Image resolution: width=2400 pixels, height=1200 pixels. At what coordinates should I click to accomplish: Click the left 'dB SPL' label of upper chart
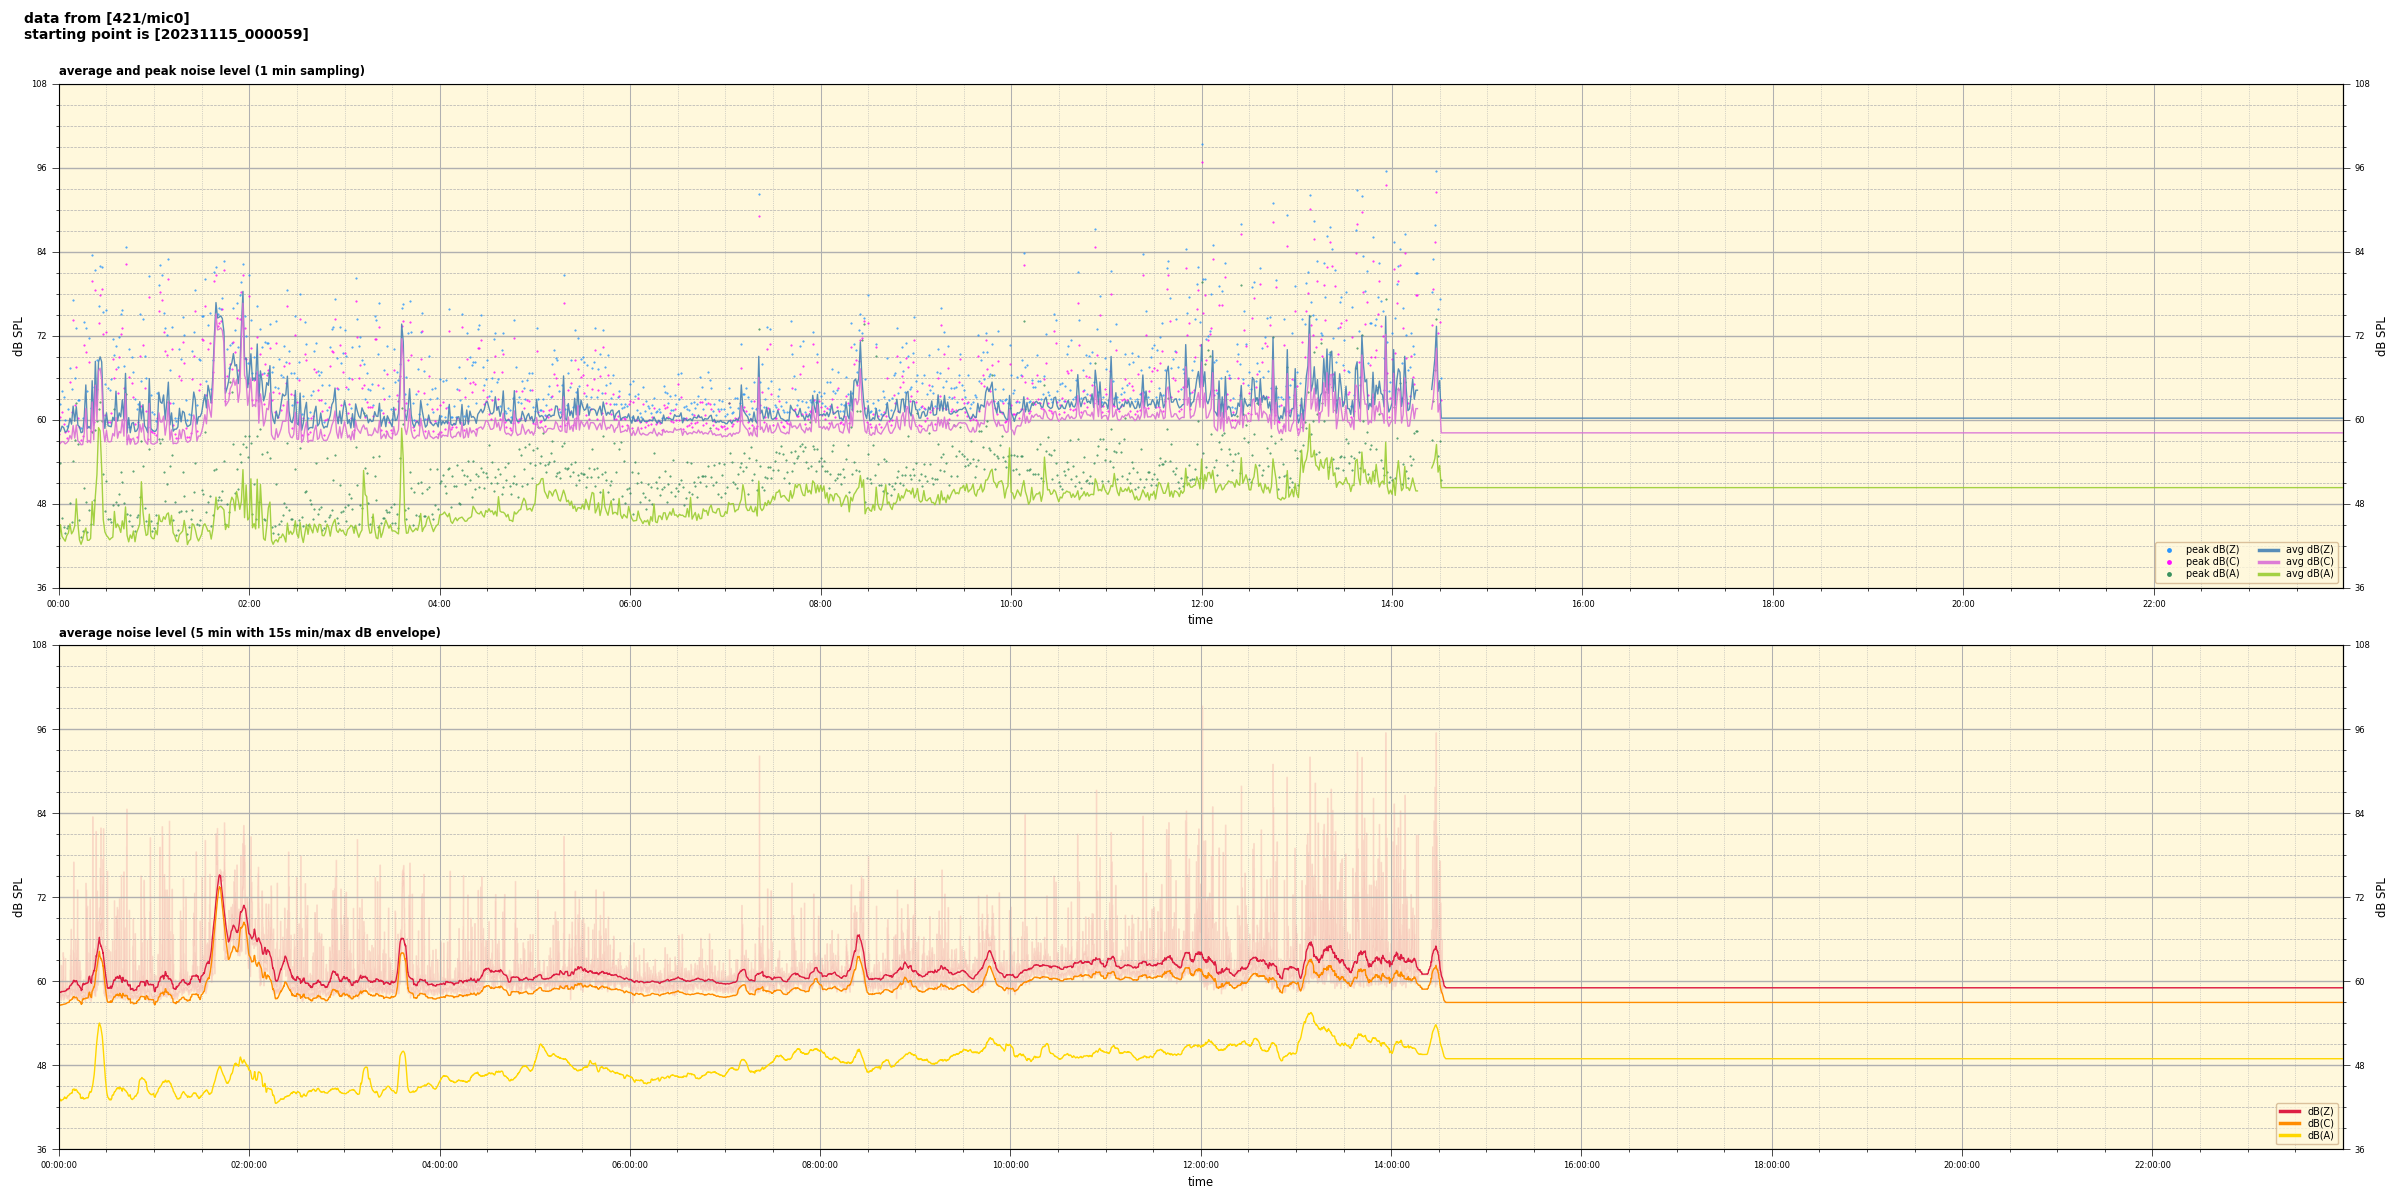(18, 336)
